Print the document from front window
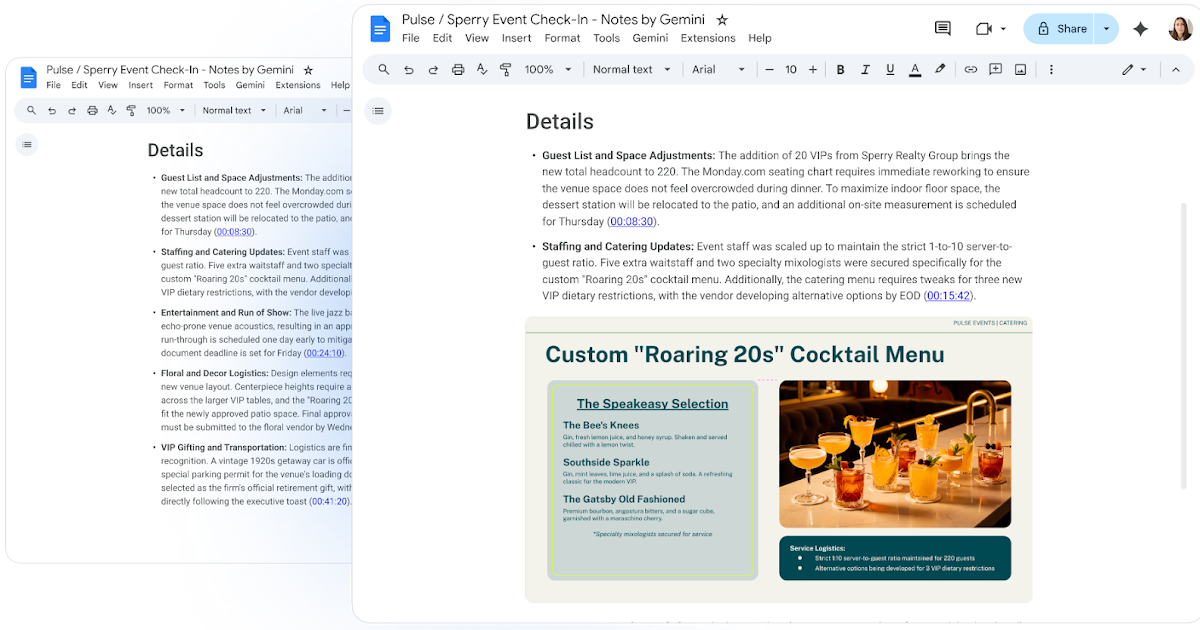The height and width of the screenshot is (630, 1200). (458, 70)
